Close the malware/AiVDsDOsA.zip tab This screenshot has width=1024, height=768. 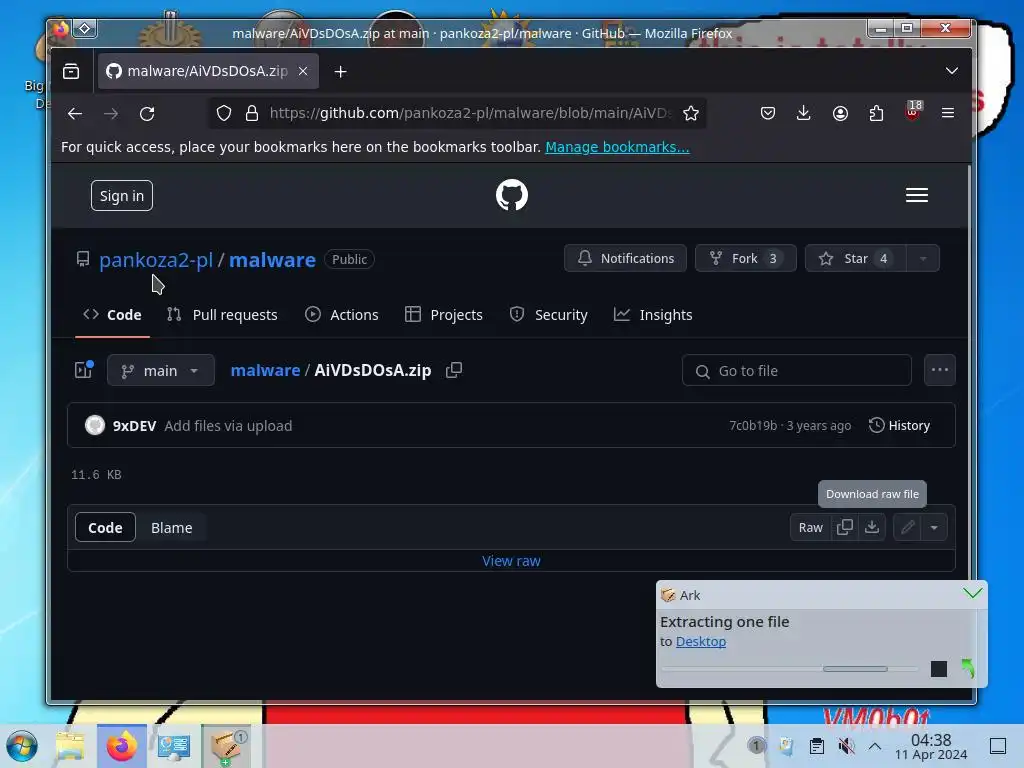[303, 71]
